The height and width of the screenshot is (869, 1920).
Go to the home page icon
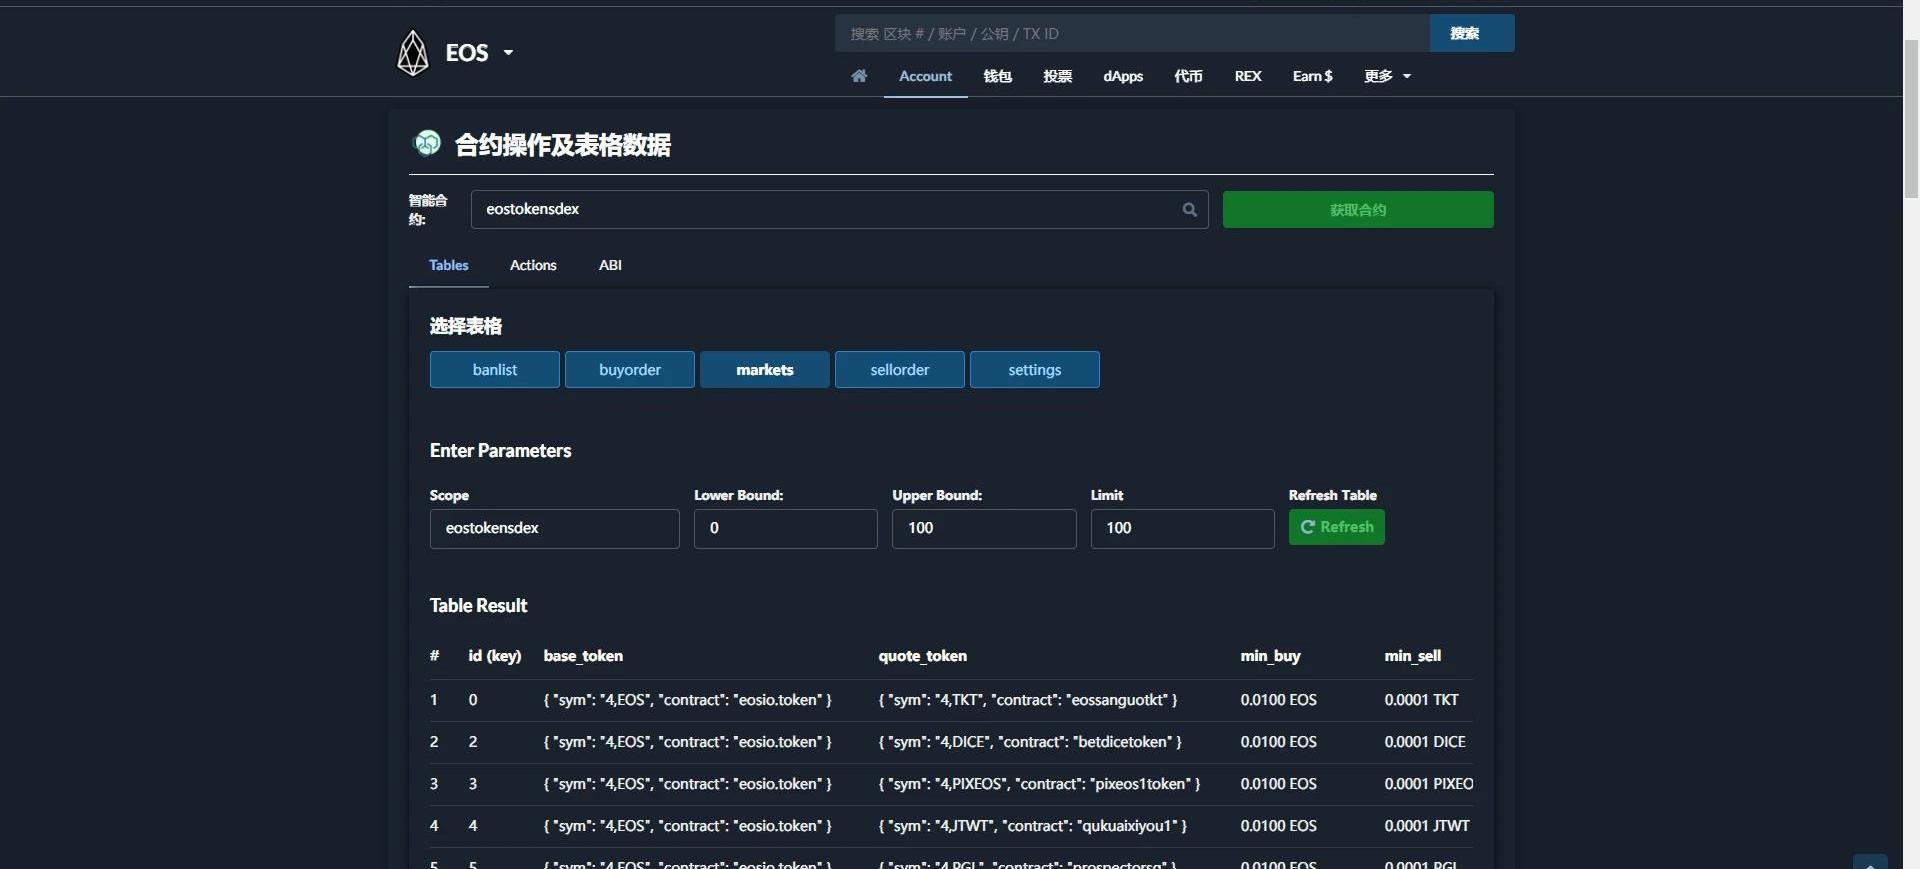point(859,76)
